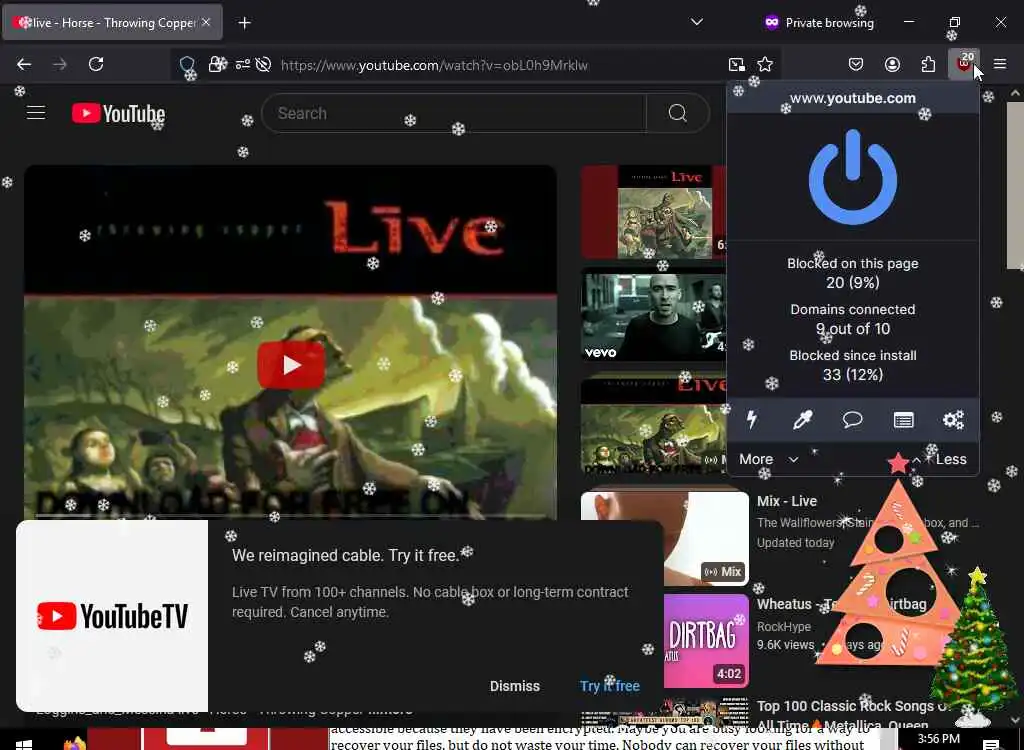Click the Domains connected 9 out of 10 stat
This screenshot has height=750, width=1024.
point(852,319)
